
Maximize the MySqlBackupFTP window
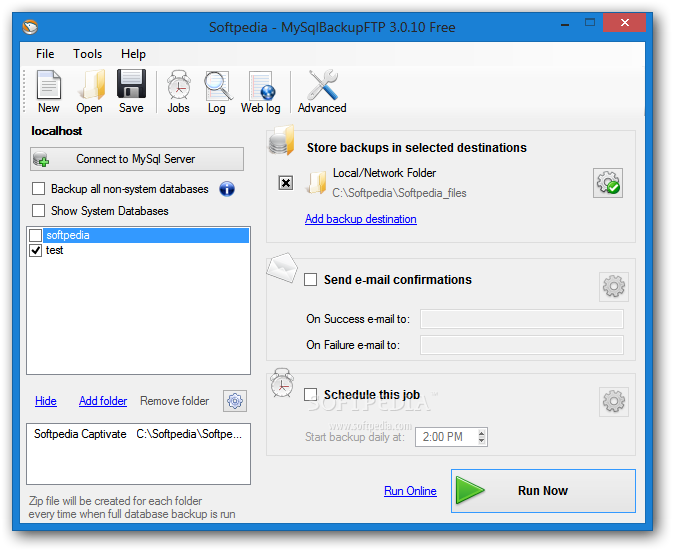(x=590, y=23)
